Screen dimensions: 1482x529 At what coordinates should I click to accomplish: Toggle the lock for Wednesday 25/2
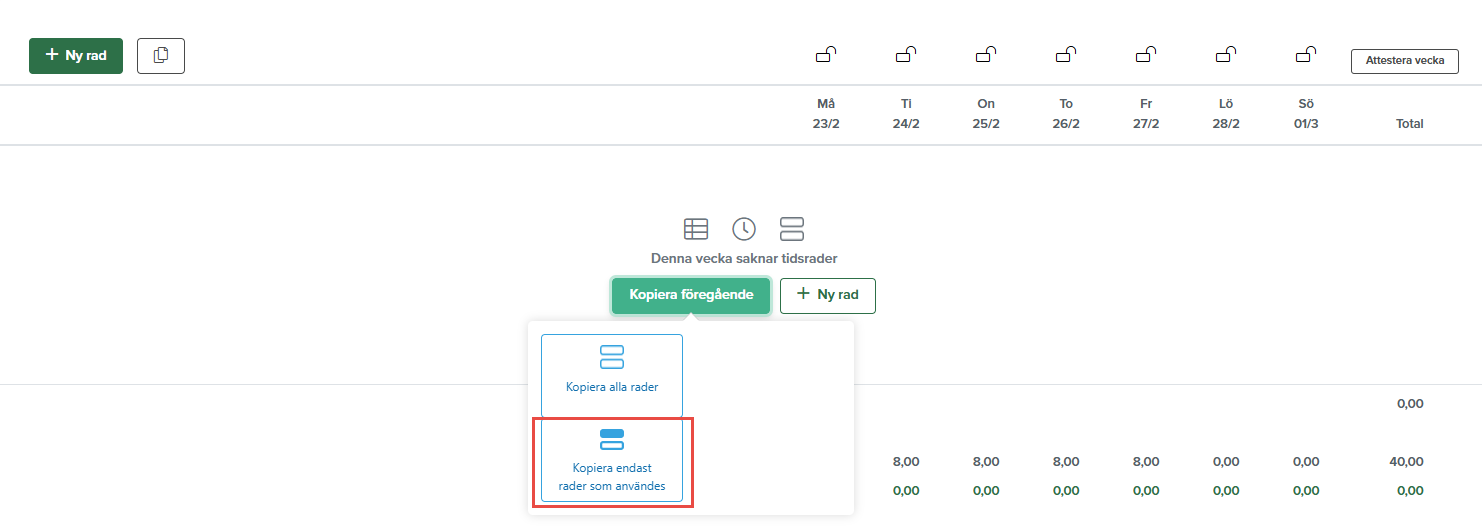pyautogui.click(x=985, y=55)
